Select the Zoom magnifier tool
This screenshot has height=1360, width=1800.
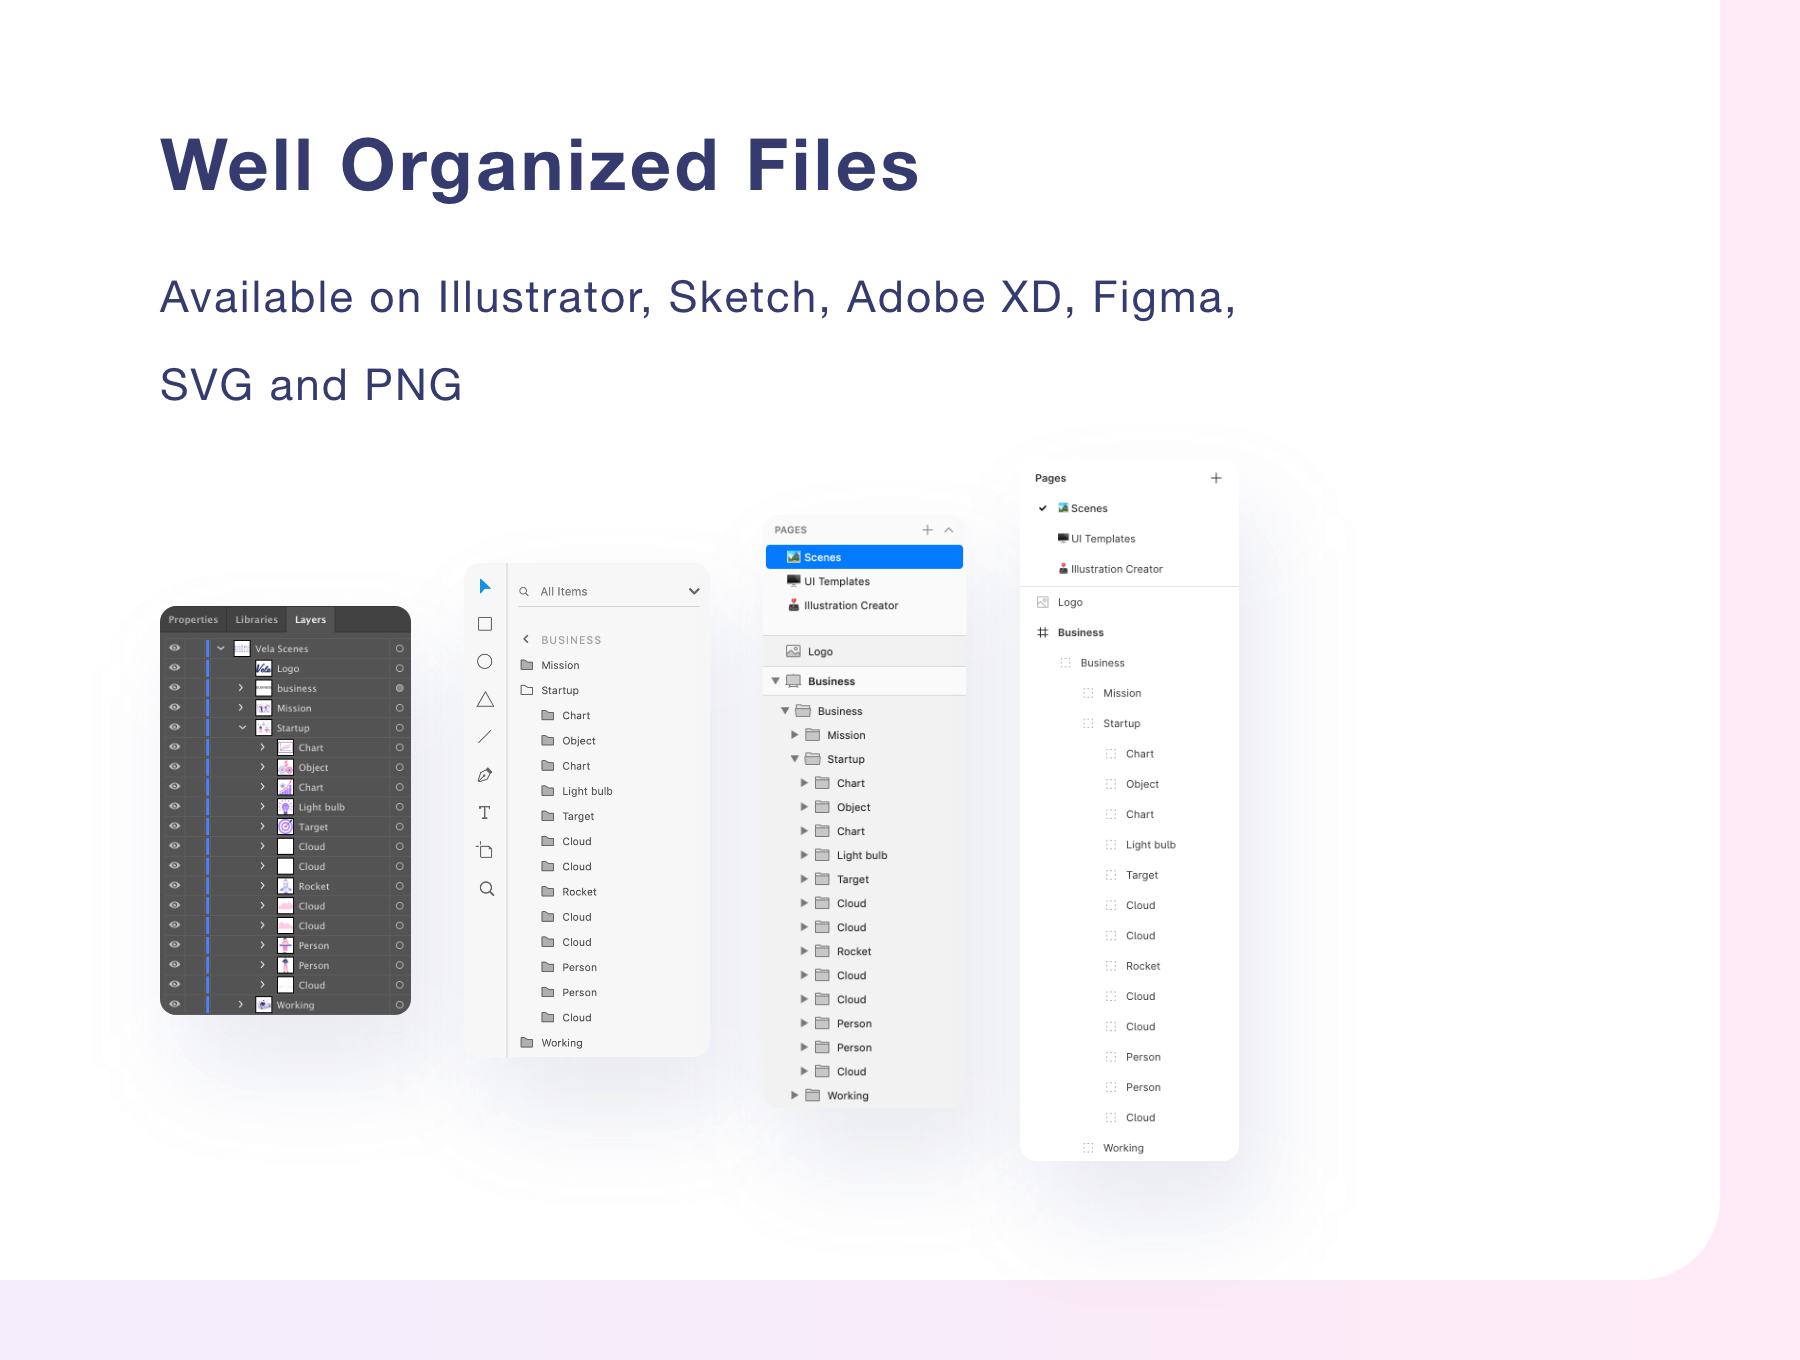[x=486, y=889]
